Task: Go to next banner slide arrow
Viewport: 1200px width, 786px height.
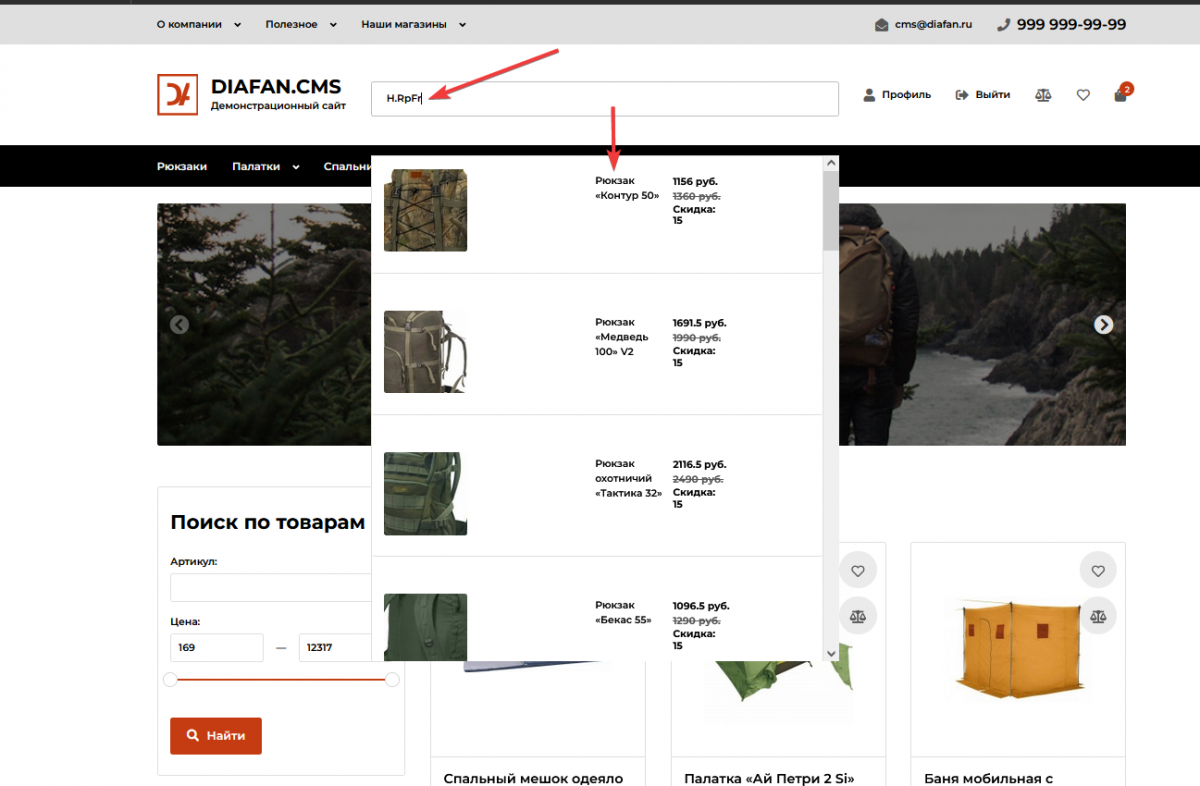Action: point(1103,324)
